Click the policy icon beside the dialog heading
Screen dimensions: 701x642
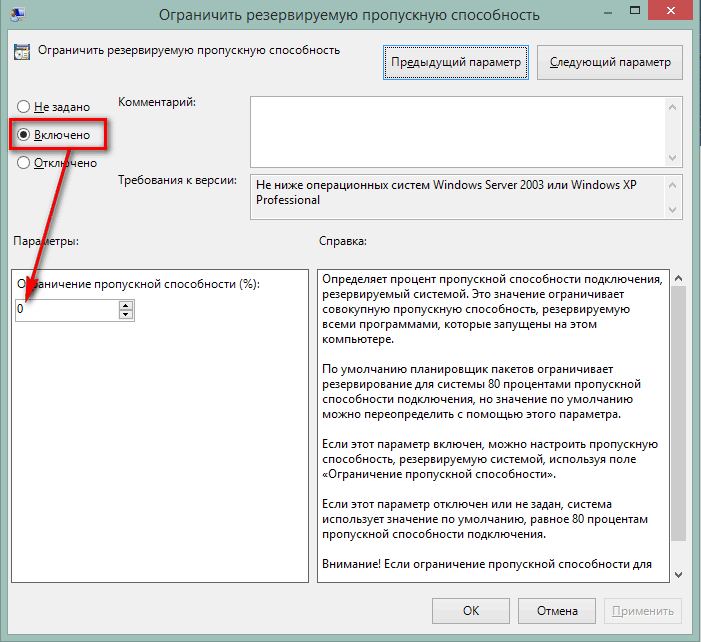pos(21,52)
